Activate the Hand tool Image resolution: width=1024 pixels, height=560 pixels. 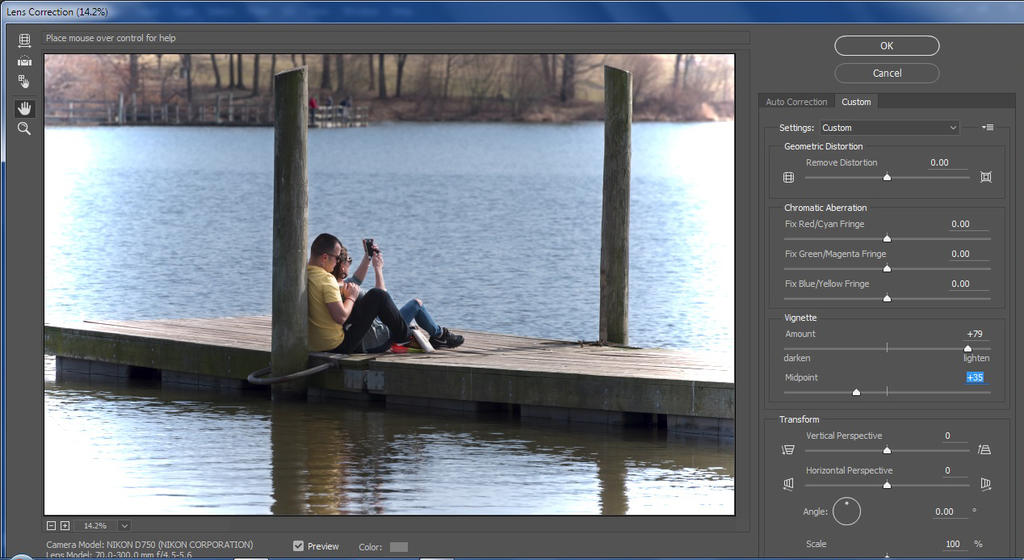click(x=25, y=108)
